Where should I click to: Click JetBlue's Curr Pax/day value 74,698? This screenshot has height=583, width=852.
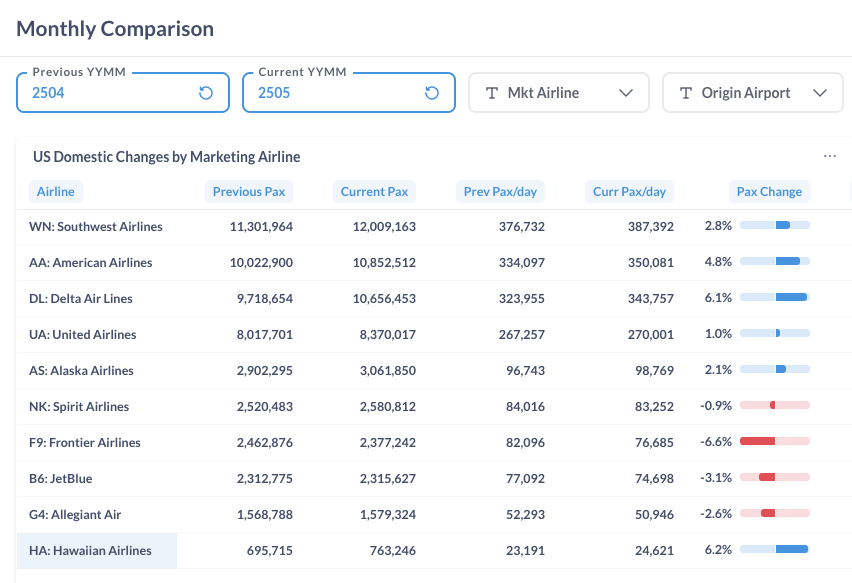click(x=654, y=478)
